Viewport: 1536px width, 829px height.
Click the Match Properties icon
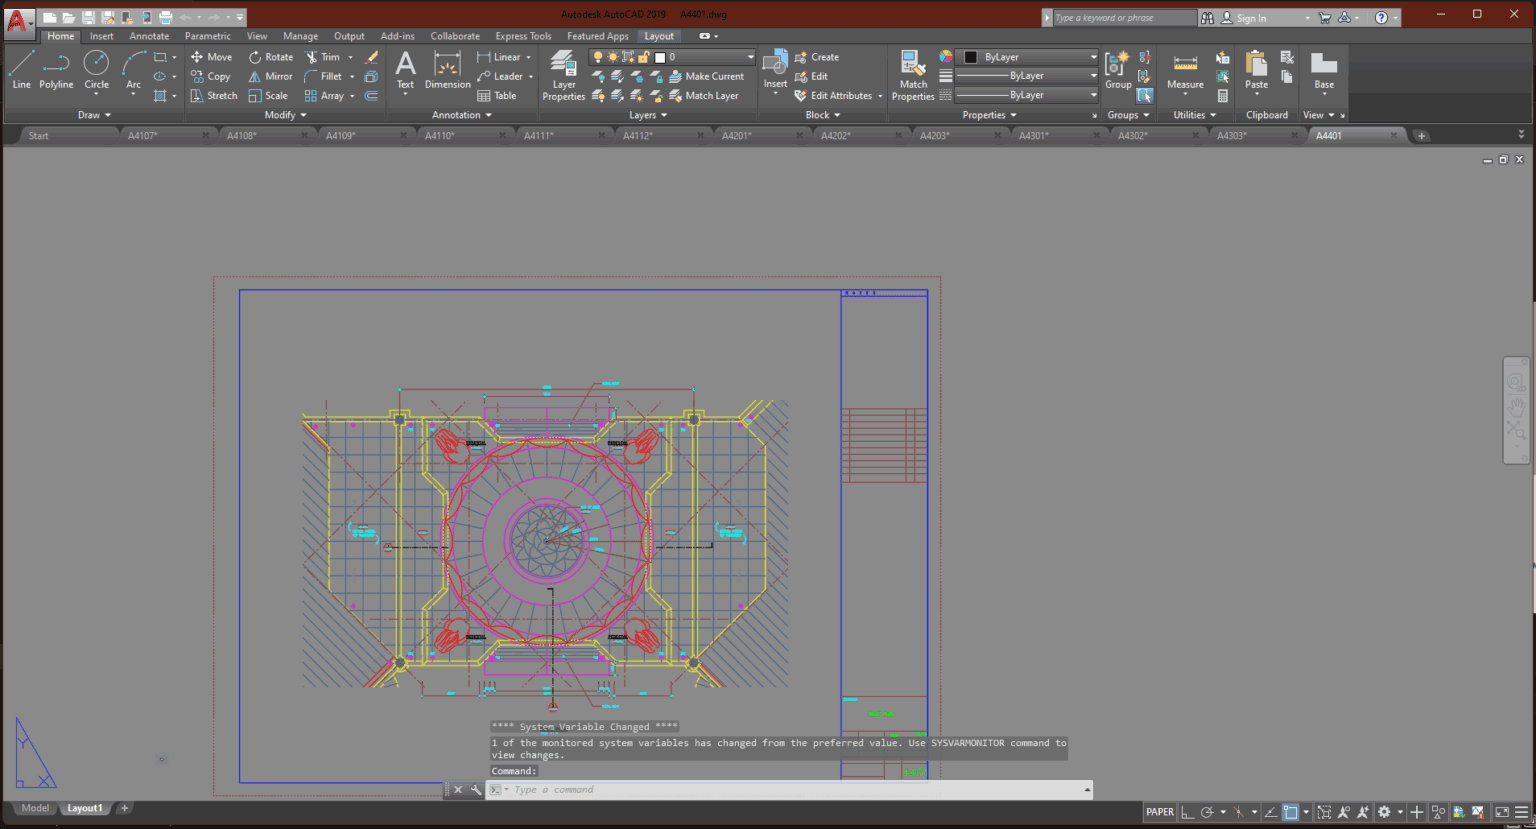[x=912, y=71]
